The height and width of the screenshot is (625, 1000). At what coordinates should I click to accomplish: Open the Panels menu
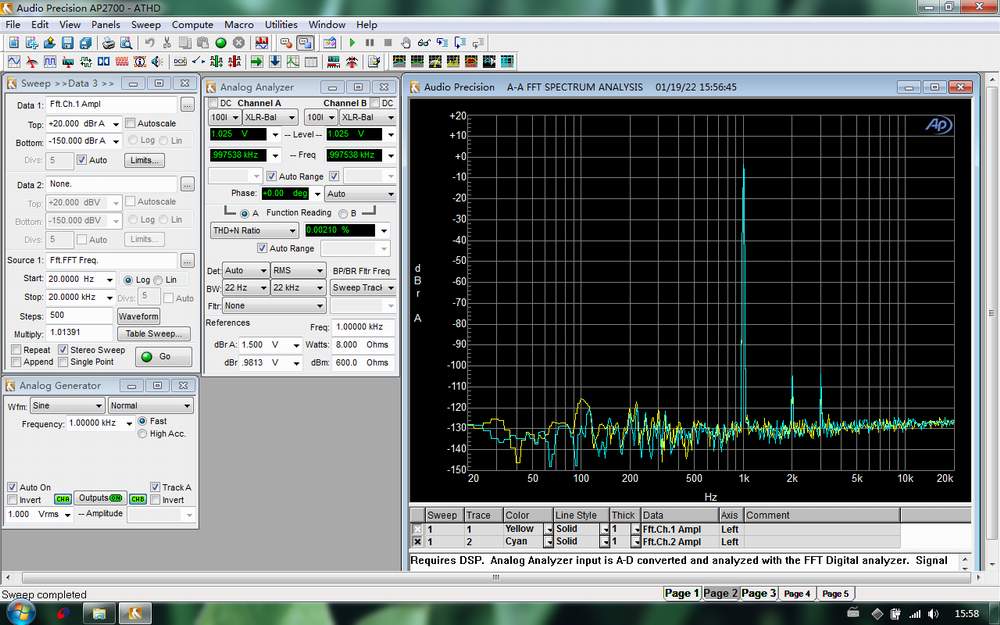click(x=105, y=24)
